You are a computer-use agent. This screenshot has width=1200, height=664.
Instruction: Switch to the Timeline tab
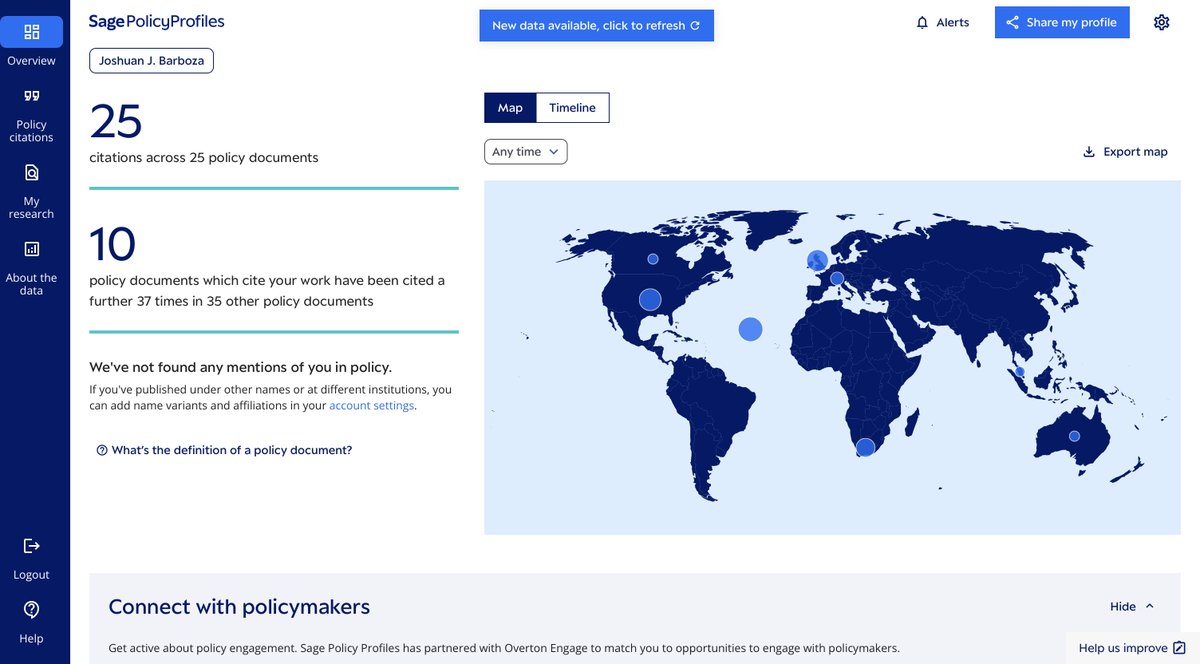(572, 108)
